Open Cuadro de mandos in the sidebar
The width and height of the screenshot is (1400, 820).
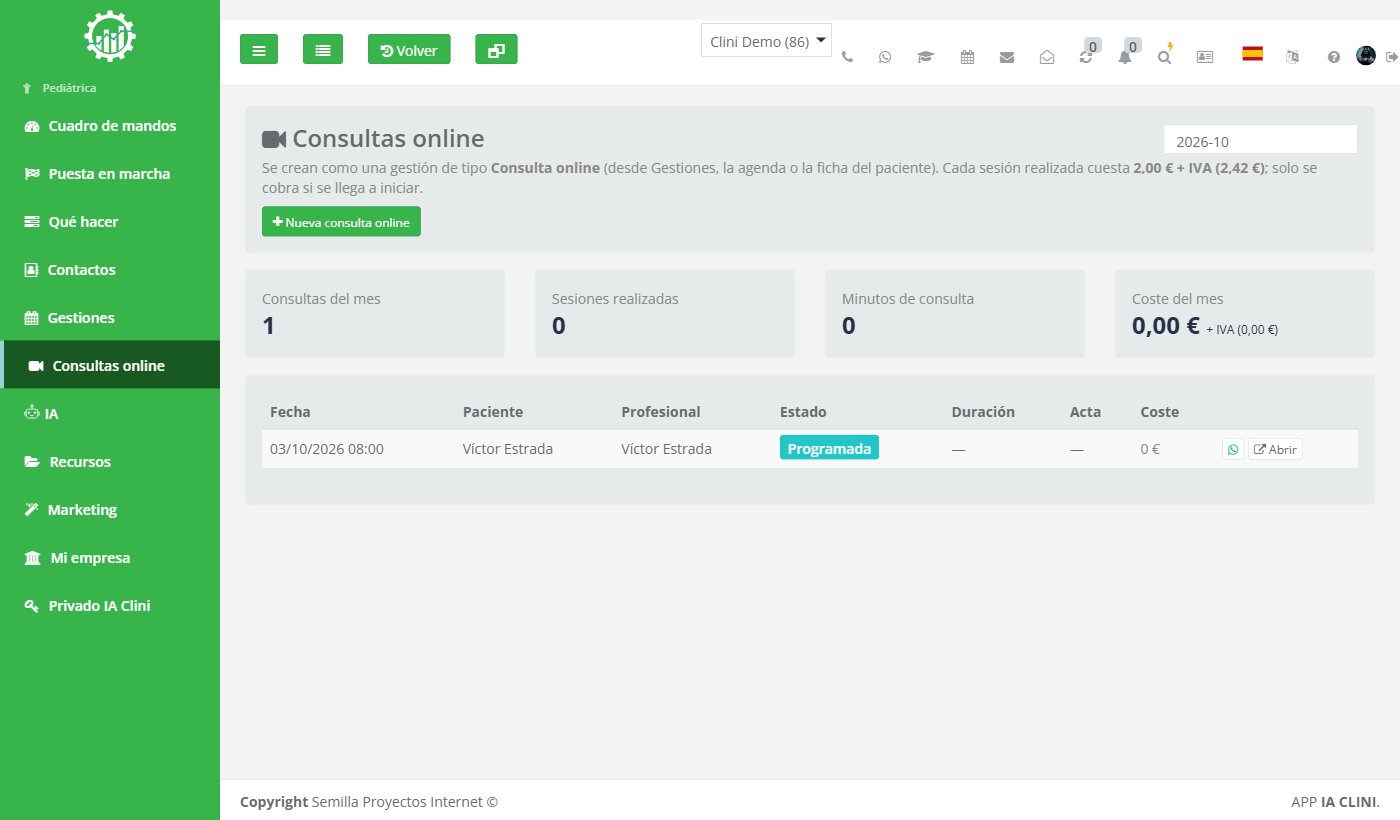tap(110, 126)
